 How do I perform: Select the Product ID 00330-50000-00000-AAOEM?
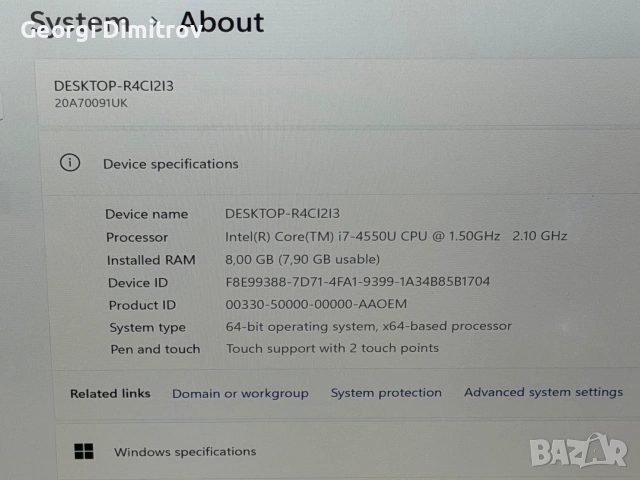pos(316,304)
